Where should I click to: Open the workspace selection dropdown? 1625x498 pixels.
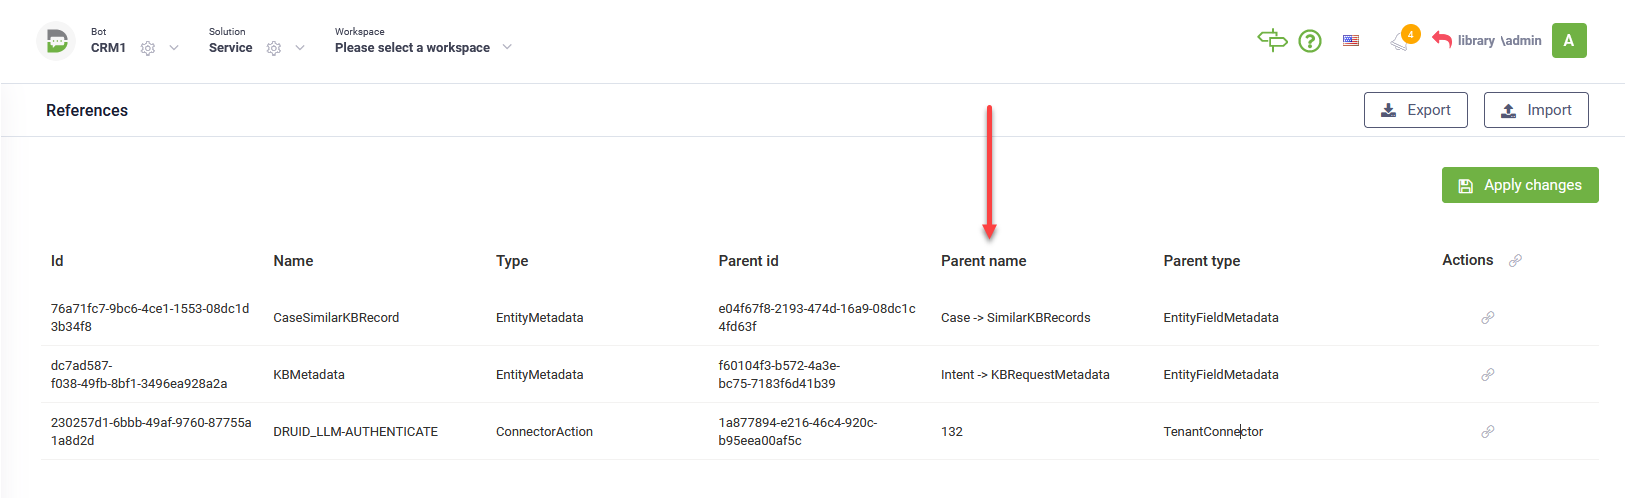(x=507, y=47)
